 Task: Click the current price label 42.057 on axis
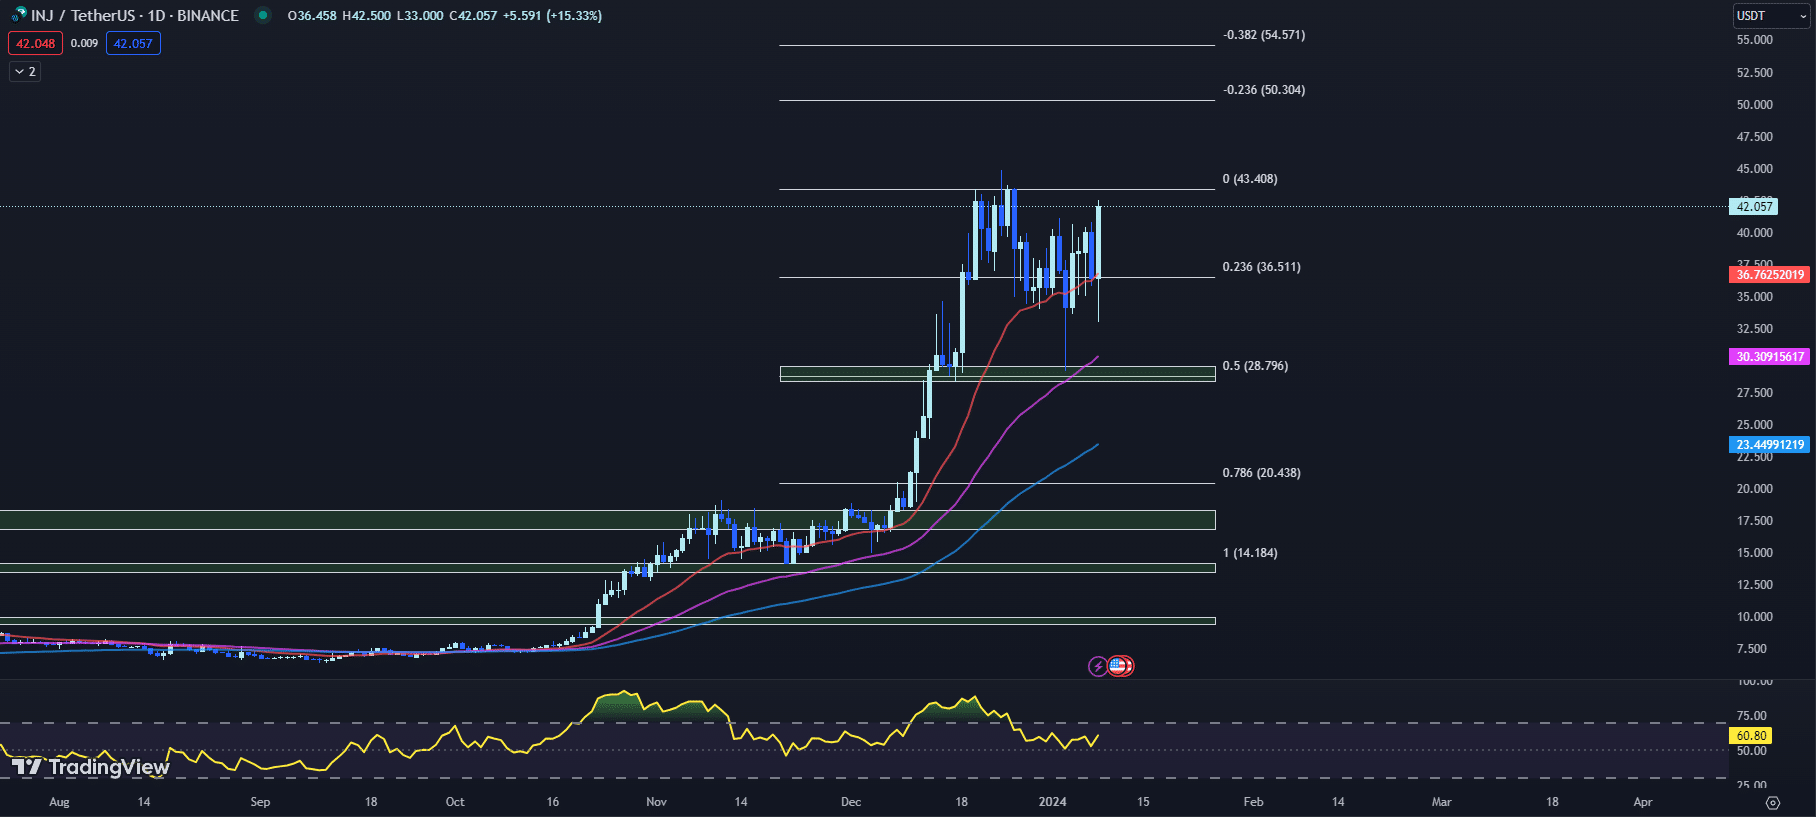1754,207
